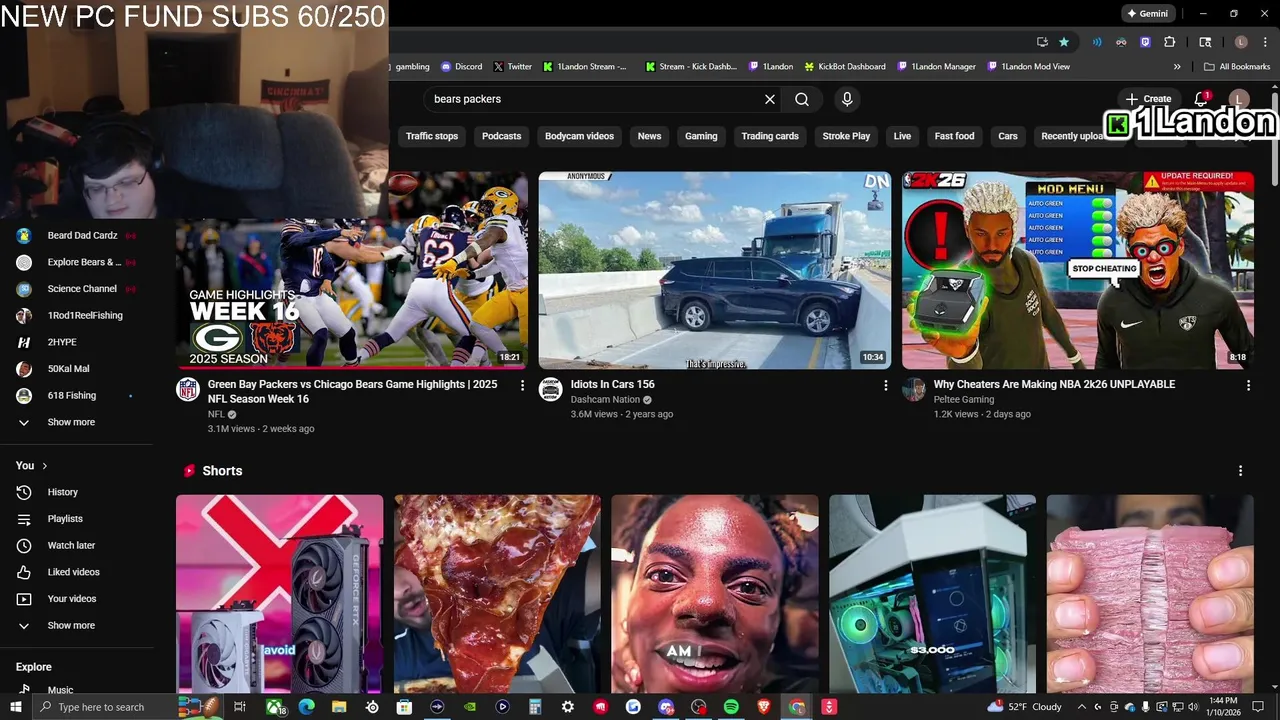Open Brave browser from the taskbar
Screen dimensions: 1280x720
point(764,707)
